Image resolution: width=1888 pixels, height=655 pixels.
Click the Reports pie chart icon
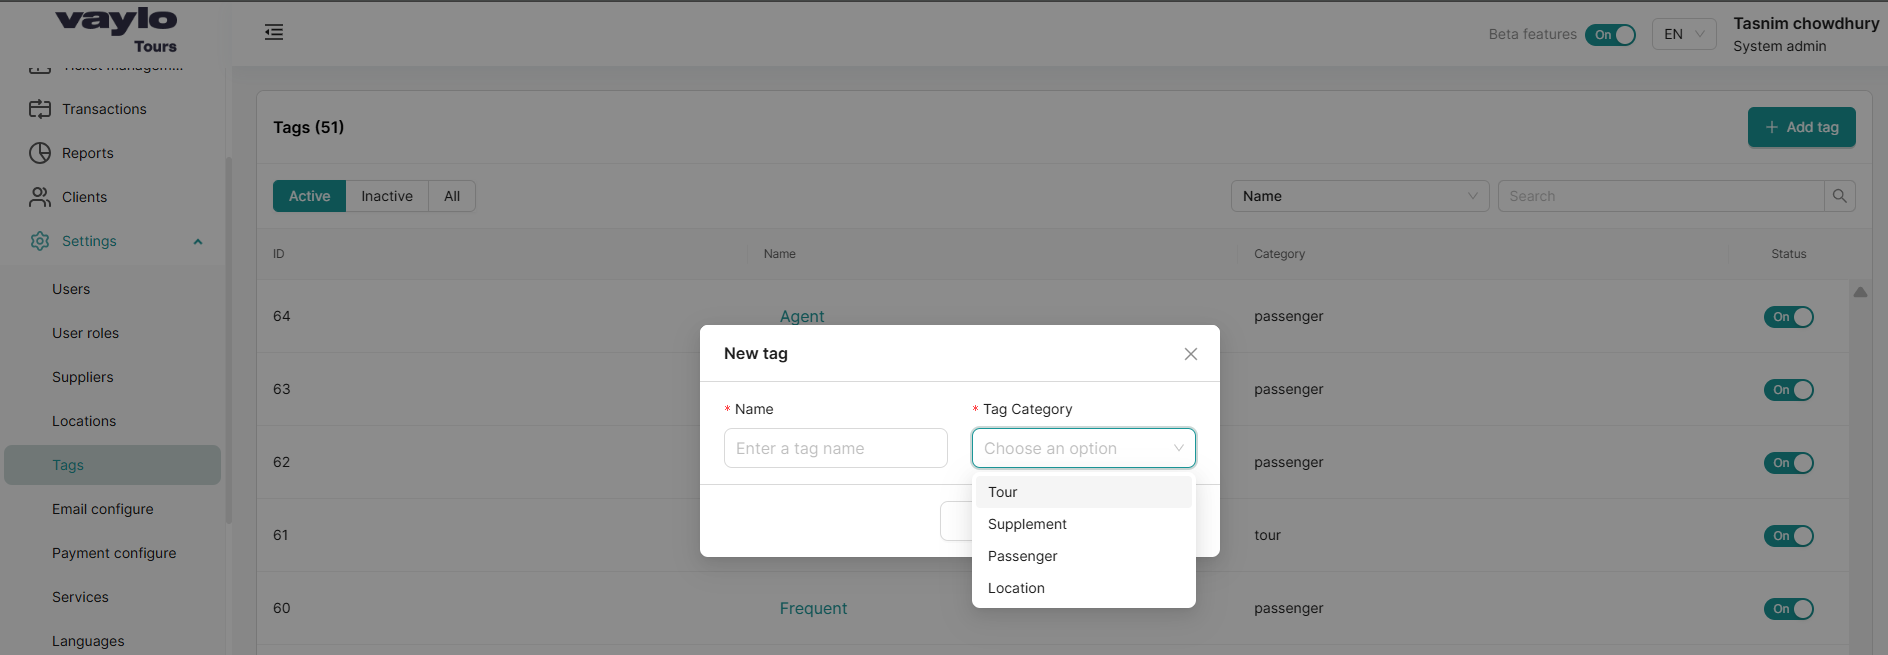click(x=40, y=153)
